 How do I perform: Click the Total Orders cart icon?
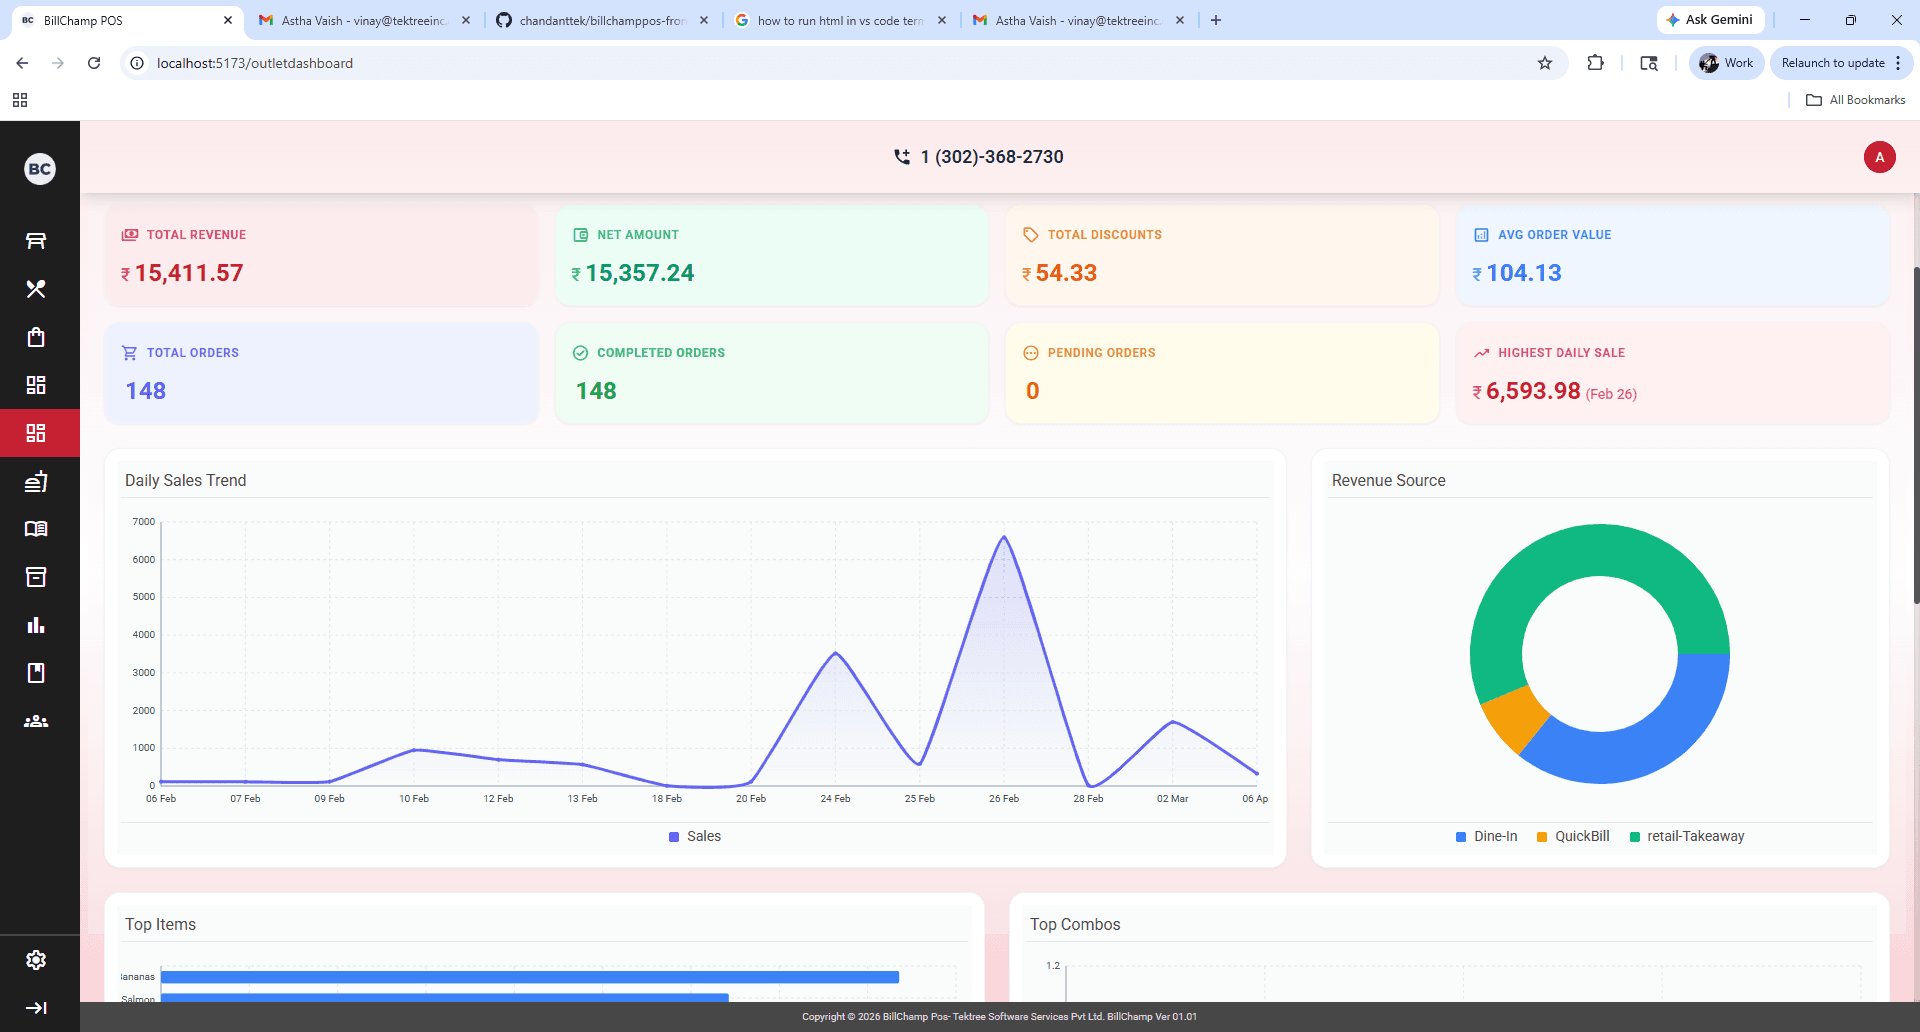click(130, 353)
